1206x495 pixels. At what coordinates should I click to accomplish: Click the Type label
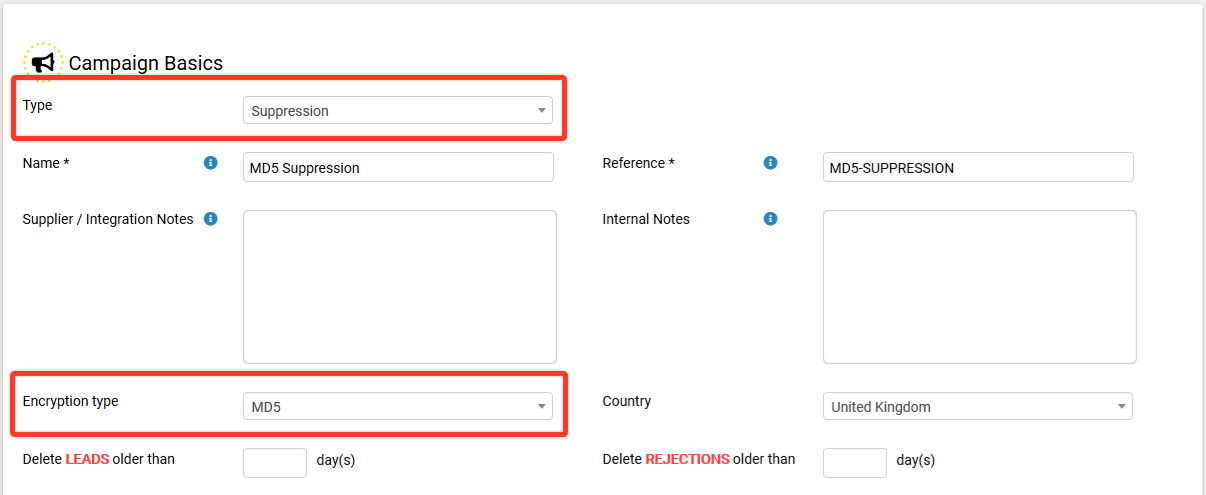pyautogui.click(x=37, y=105)
